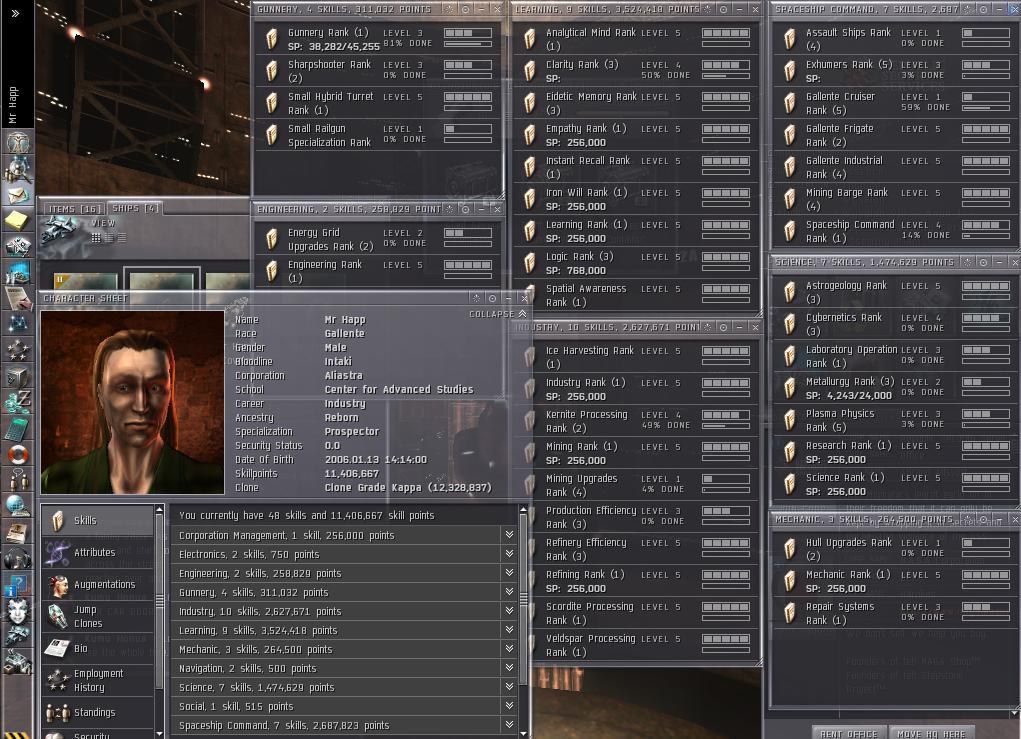
Task: Switch Ships view to large icons mode
Action: click(x=96, y=238)
